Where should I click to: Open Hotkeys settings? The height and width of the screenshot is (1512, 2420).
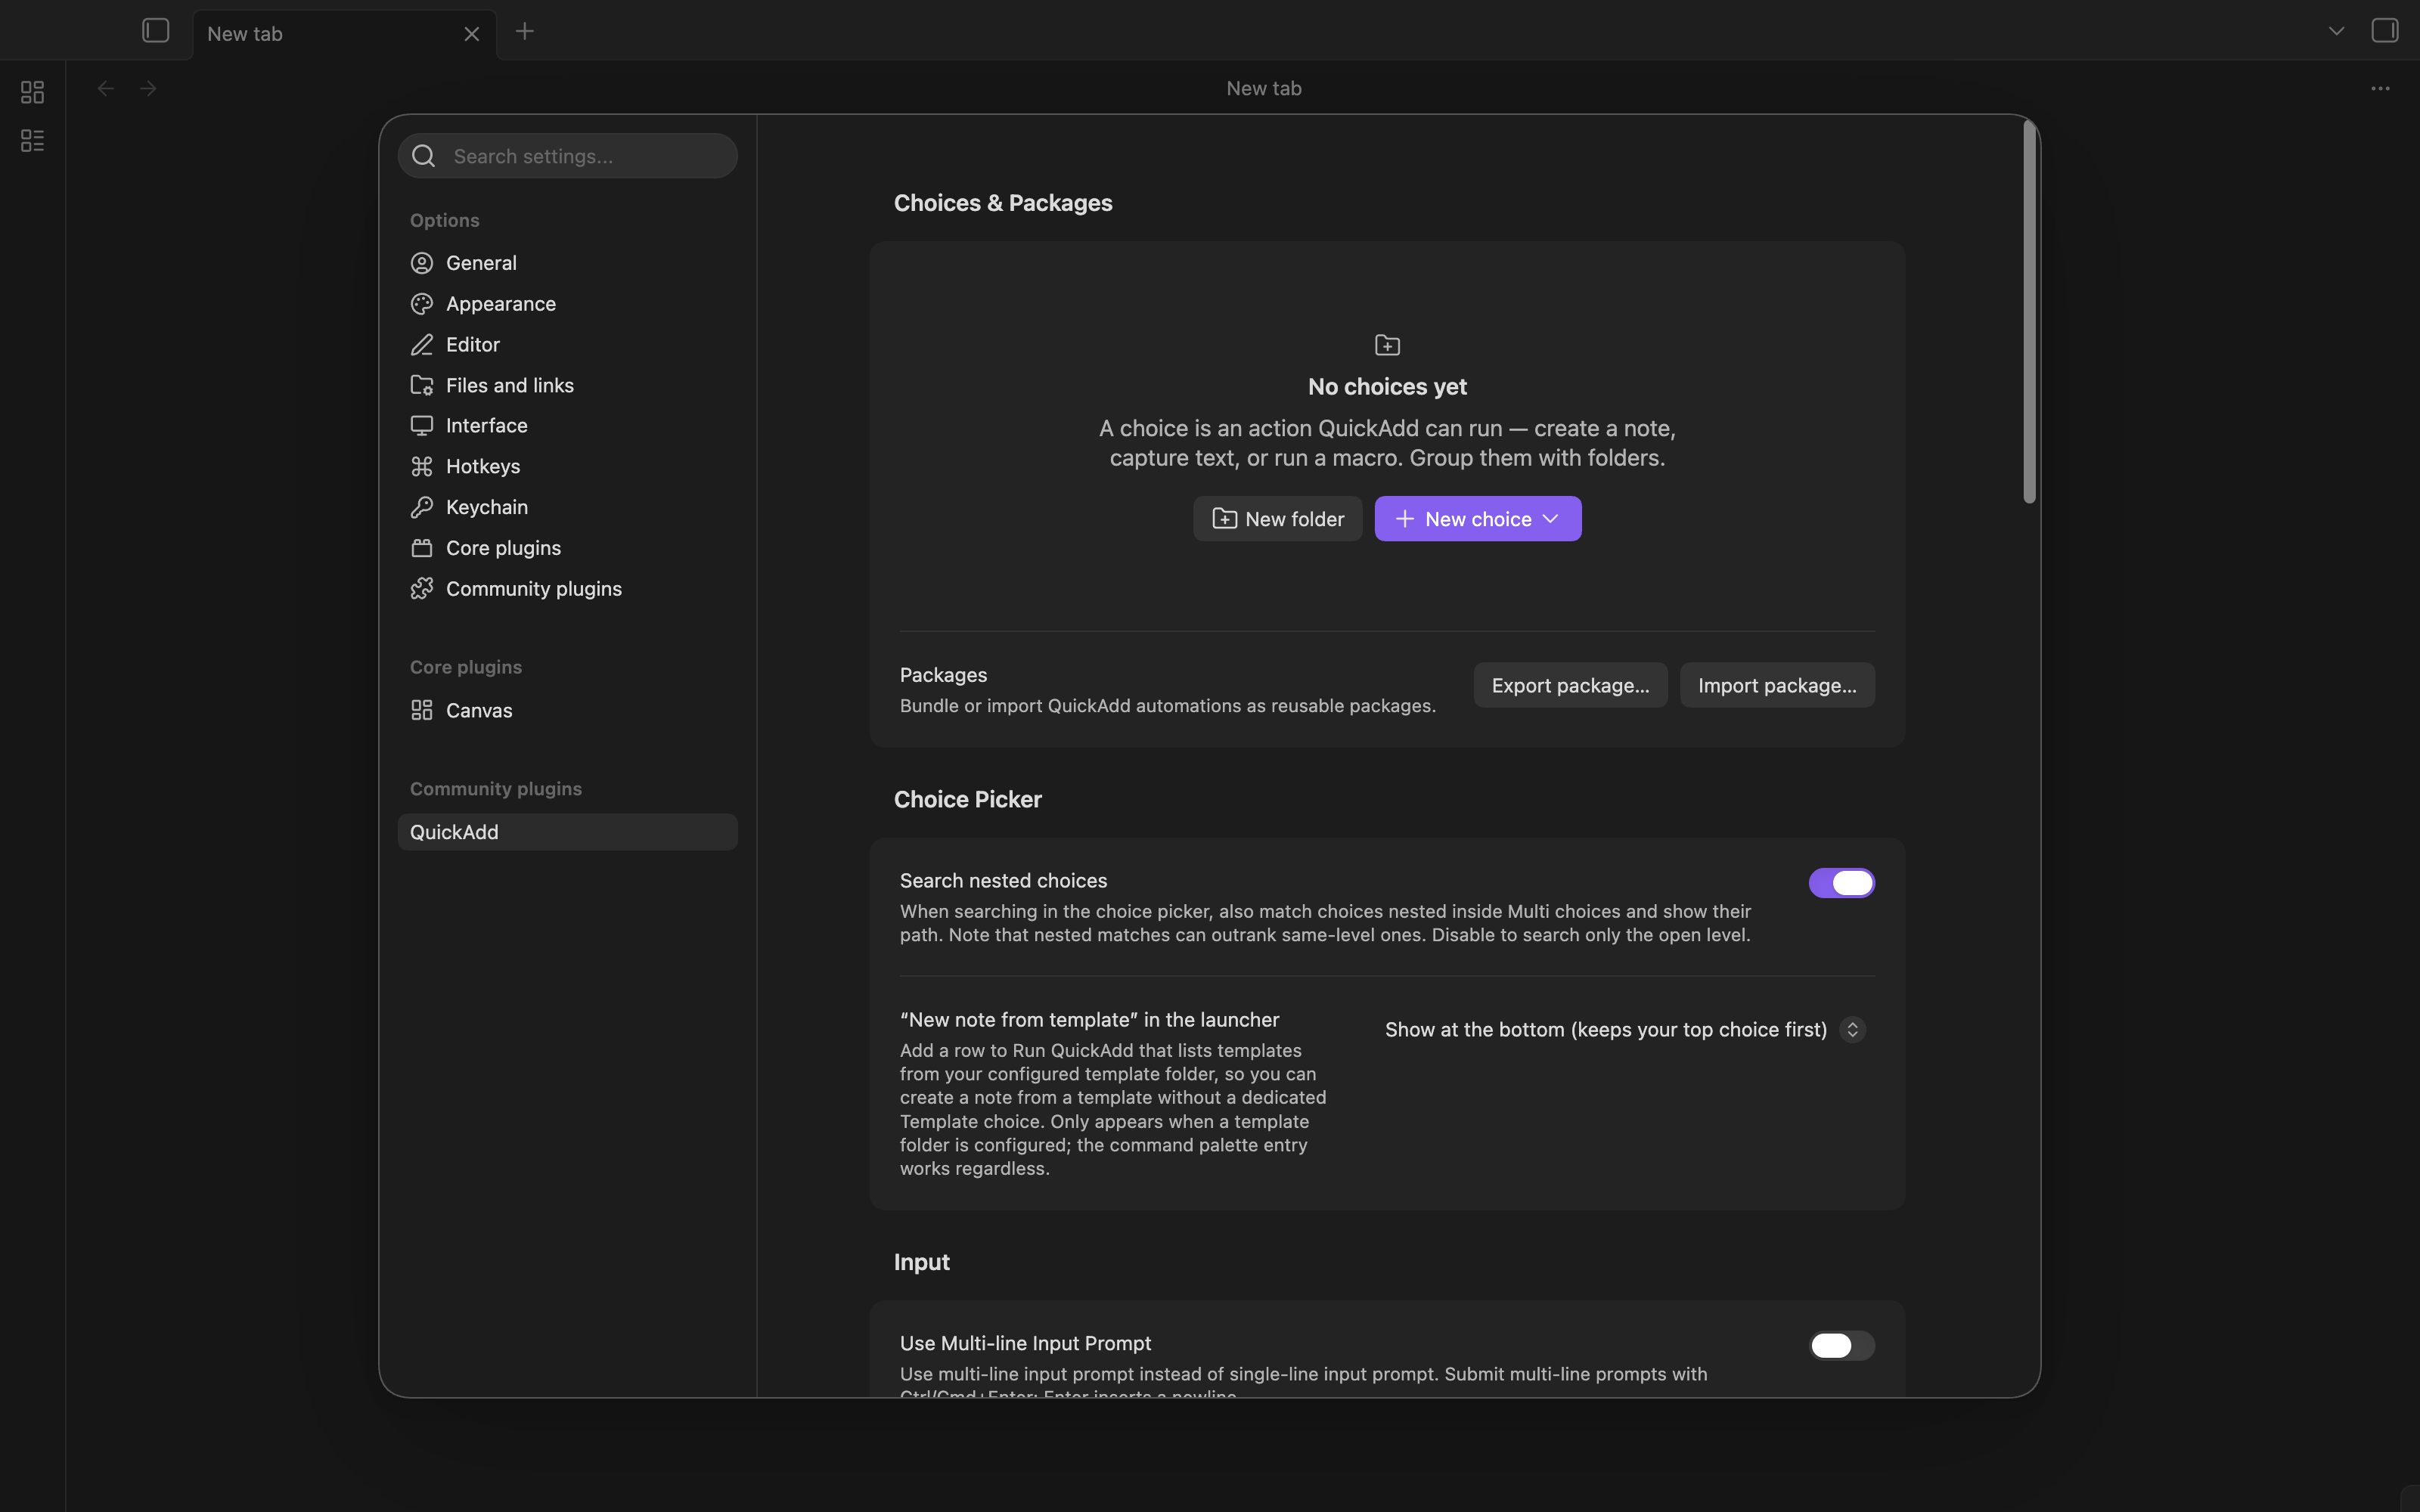[568, 467]
